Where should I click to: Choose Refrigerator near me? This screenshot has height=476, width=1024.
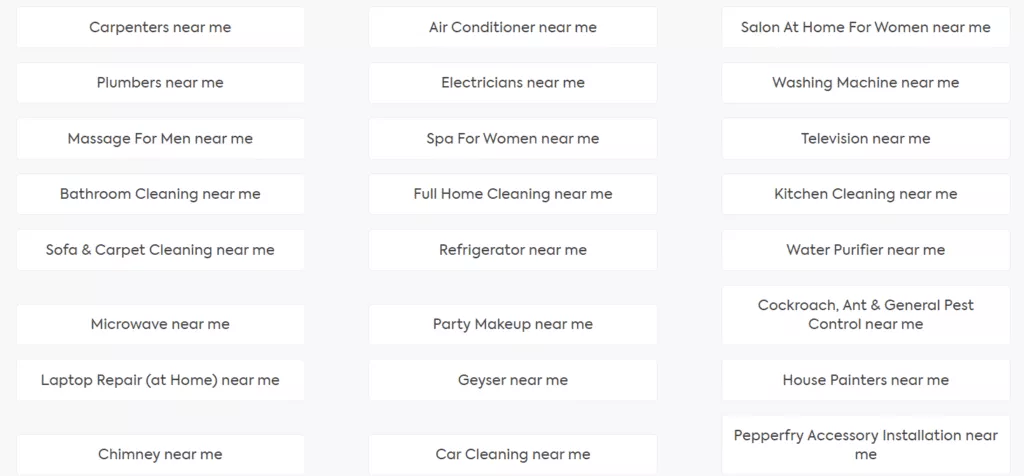pos(513,250)
